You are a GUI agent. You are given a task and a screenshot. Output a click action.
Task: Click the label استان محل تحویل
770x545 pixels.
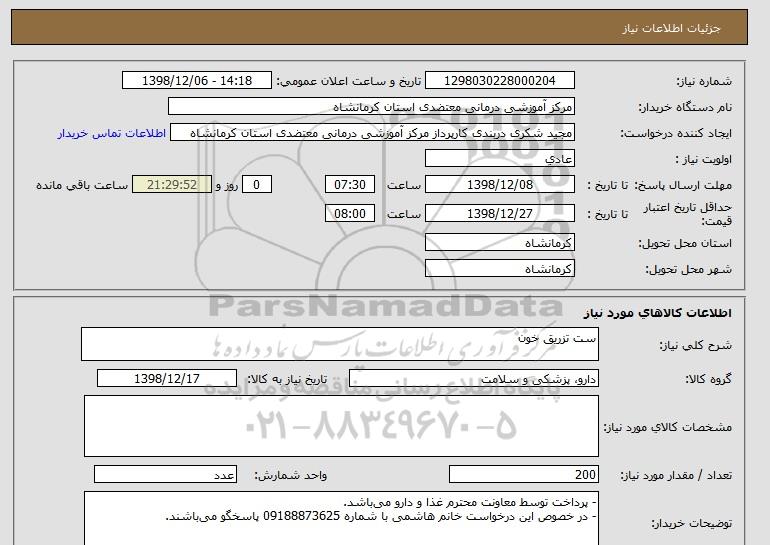pos(685,243)
